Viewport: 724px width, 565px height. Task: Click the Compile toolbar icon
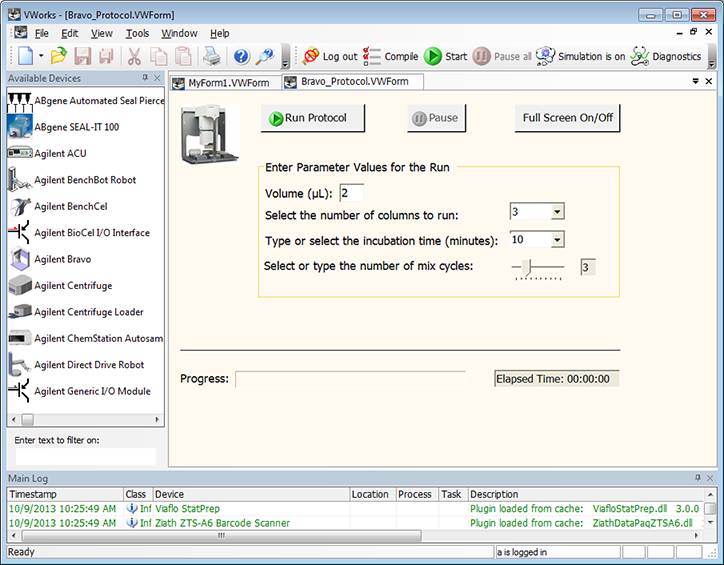coord(390,57)
